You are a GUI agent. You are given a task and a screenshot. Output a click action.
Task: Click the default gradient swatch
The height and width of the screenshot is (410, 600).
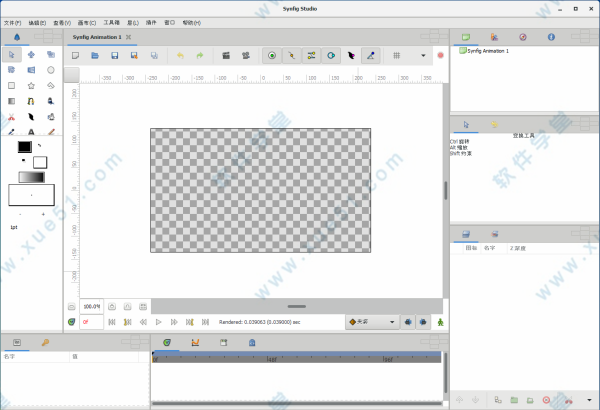[x=31, y=177]
